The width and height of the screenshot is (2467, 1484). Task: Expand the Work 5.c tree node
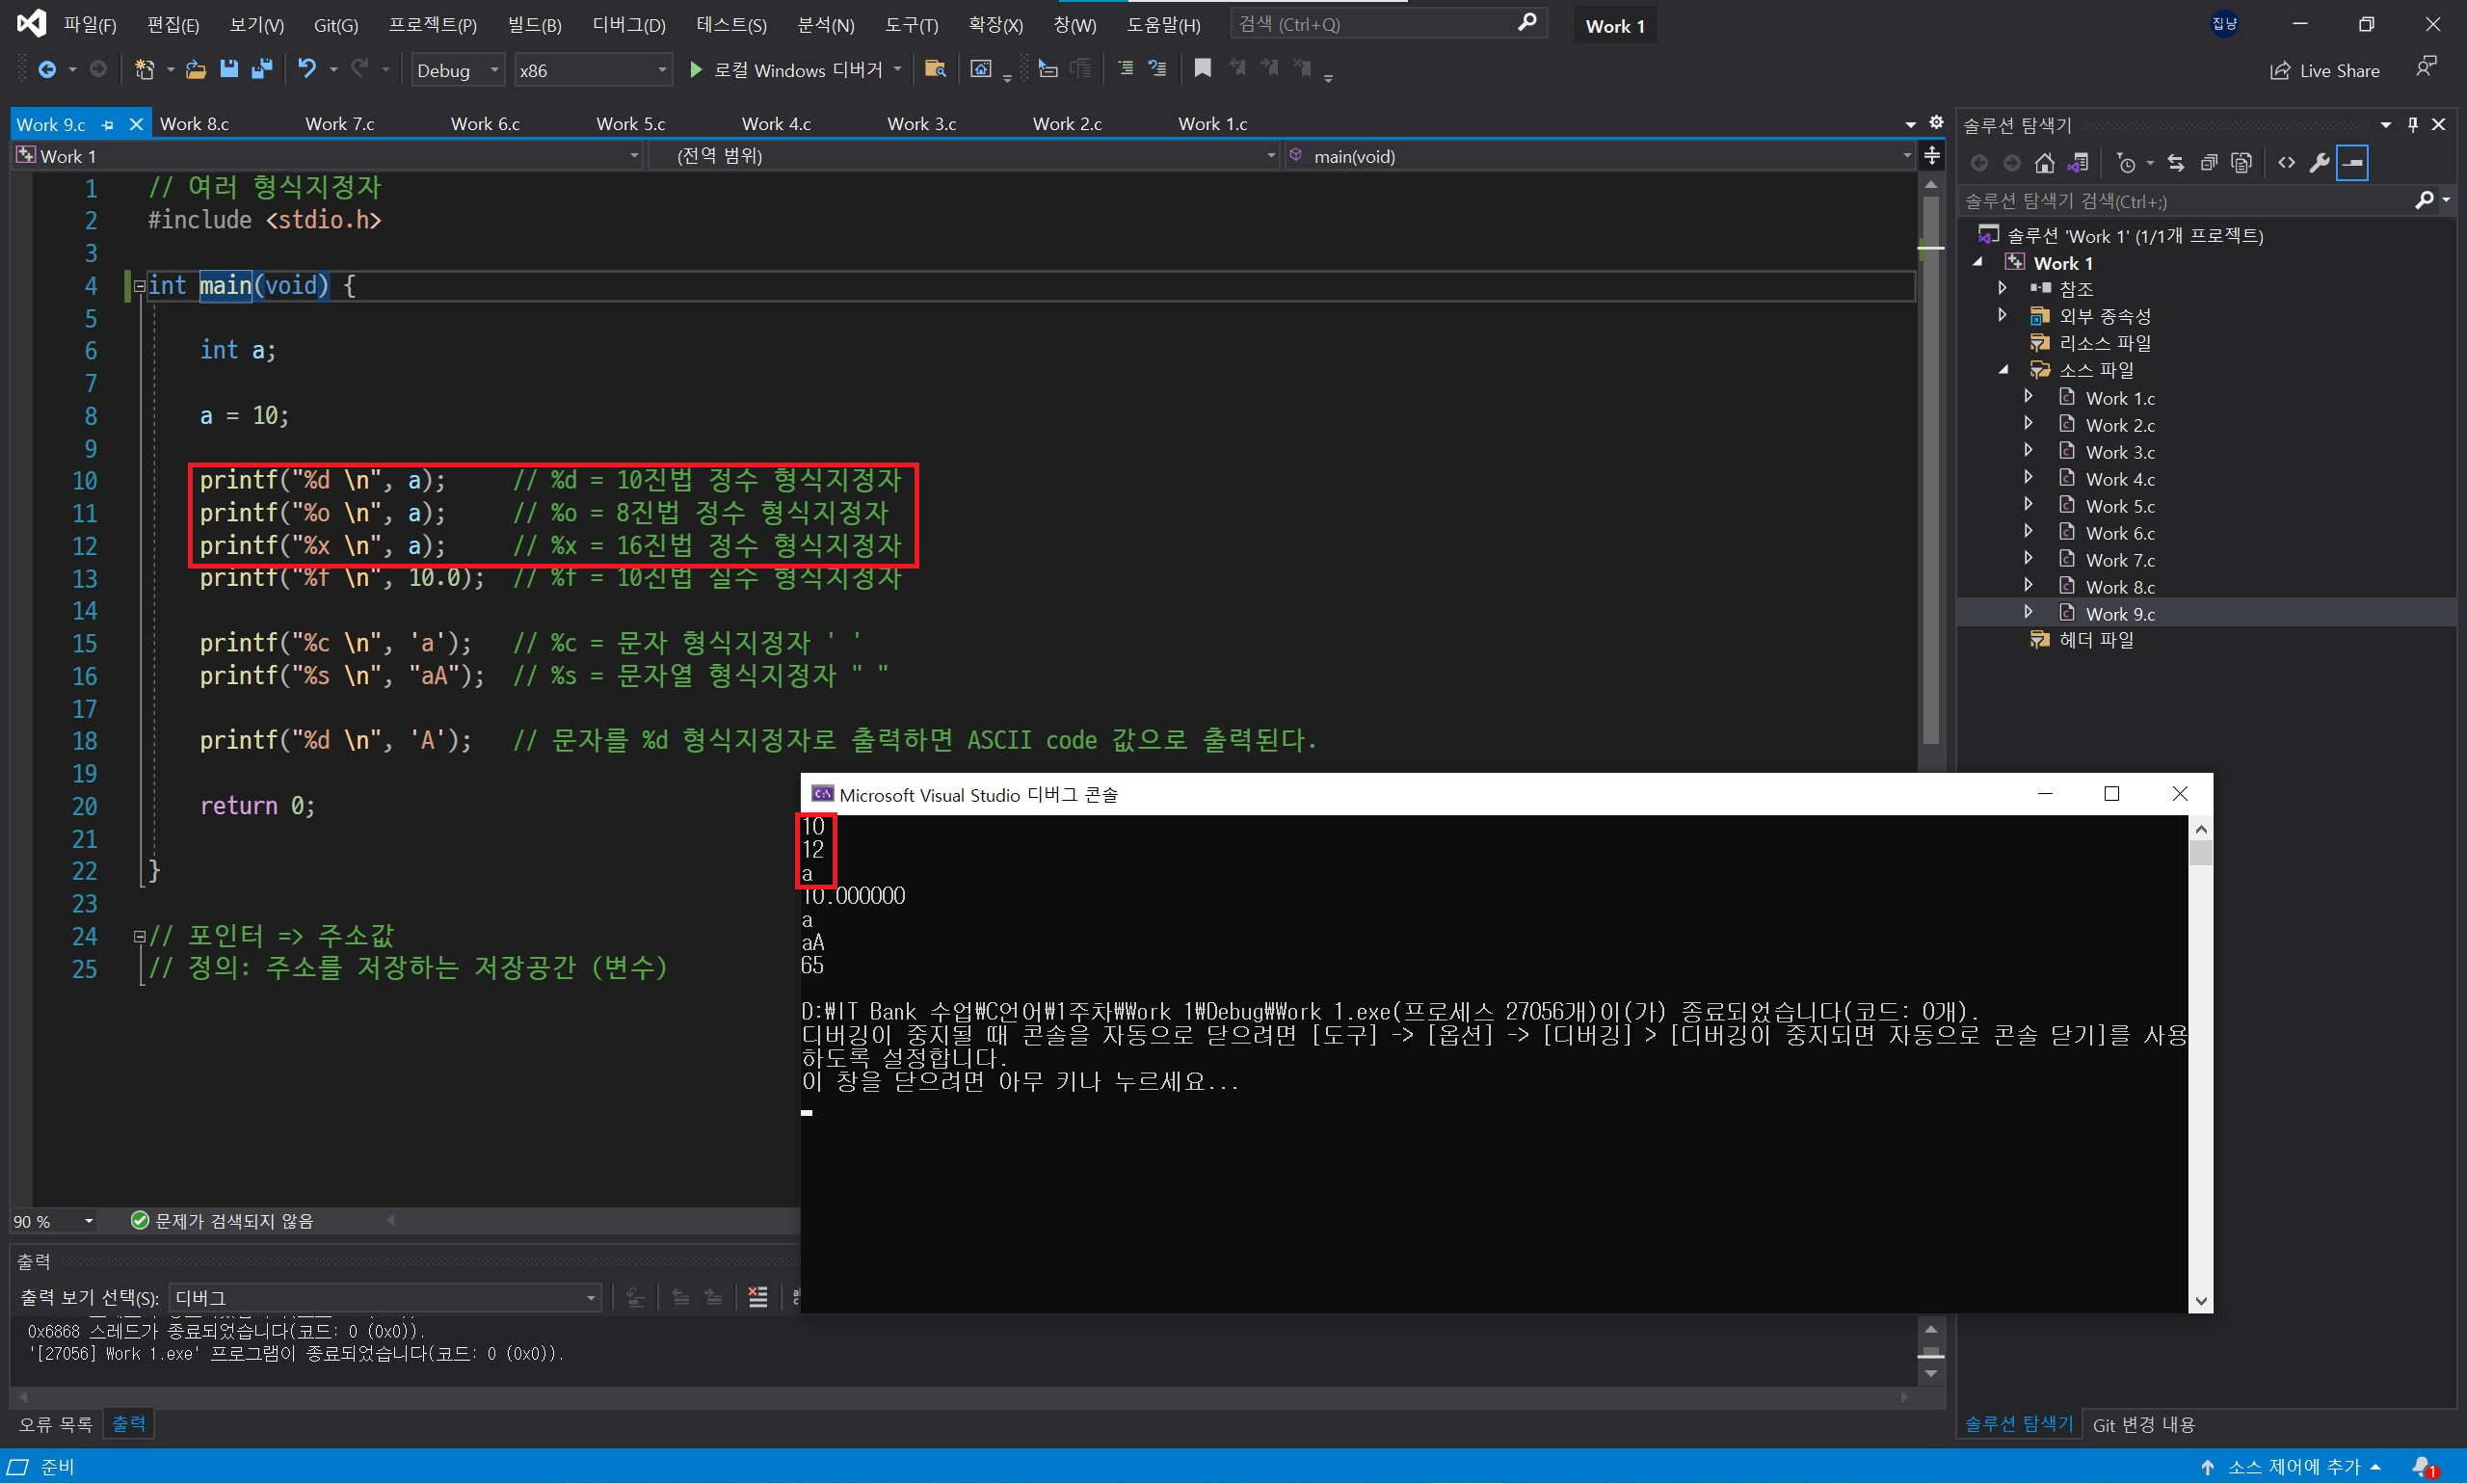[2028, 505]
